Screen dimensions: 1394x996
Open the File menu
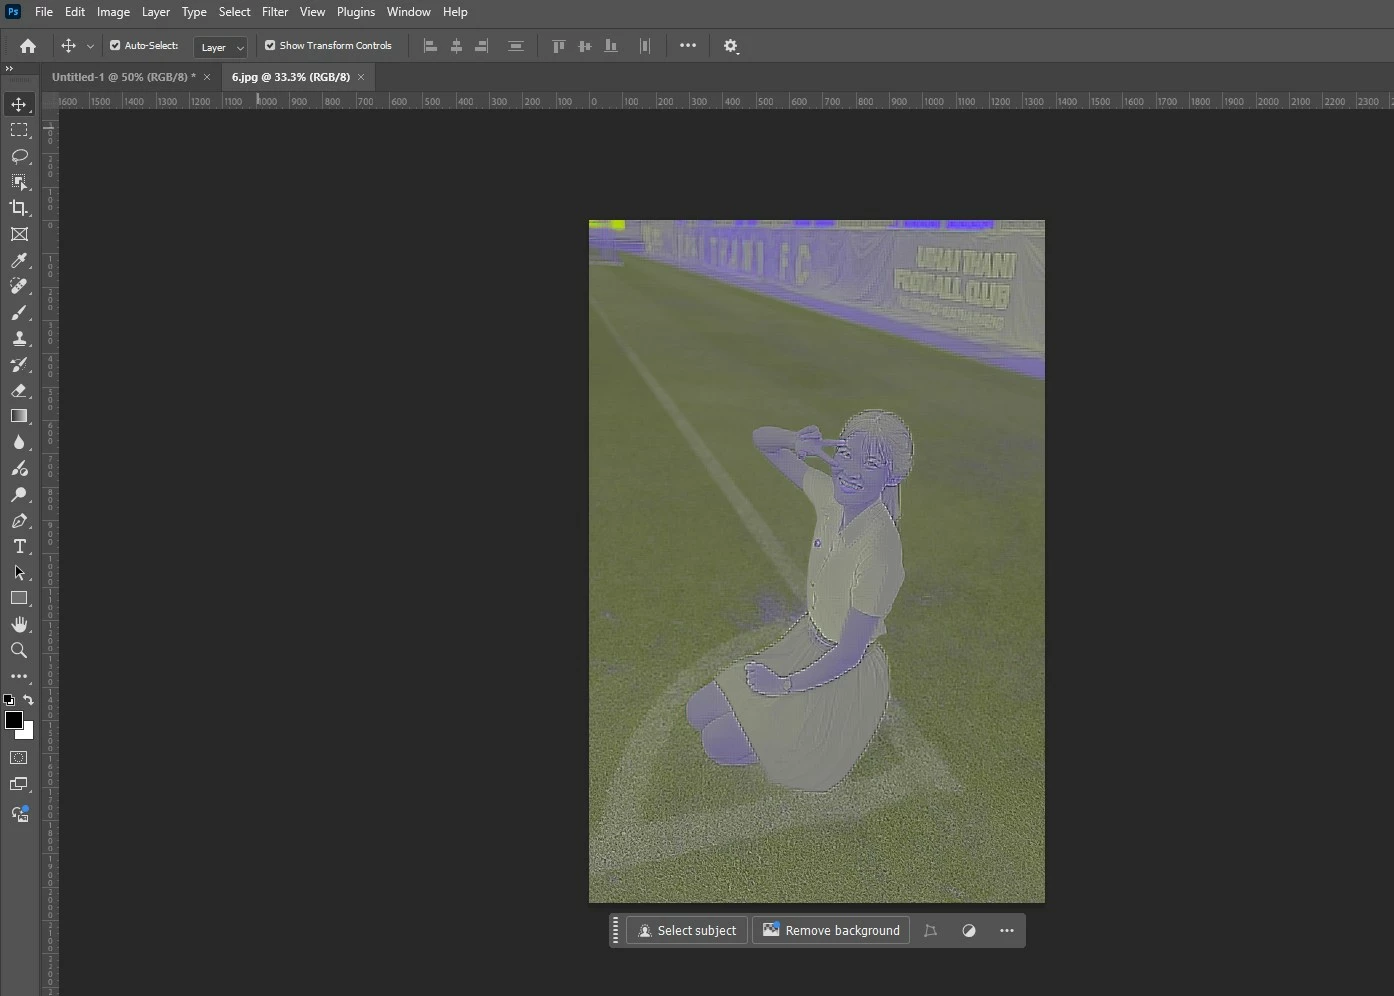tap(44, 12)
